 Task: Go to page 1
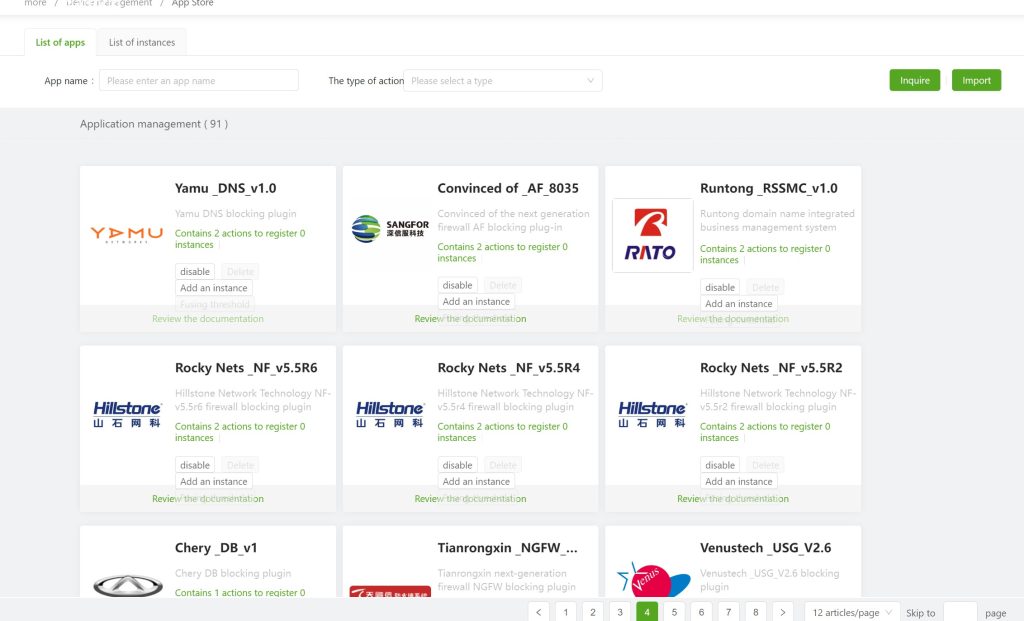click(566, 612)
